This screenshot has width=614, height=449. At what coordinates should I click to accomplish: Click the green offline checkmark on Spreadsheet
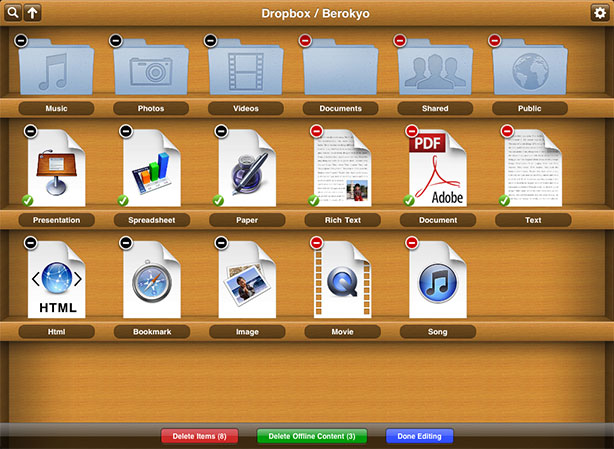[123, 200]
